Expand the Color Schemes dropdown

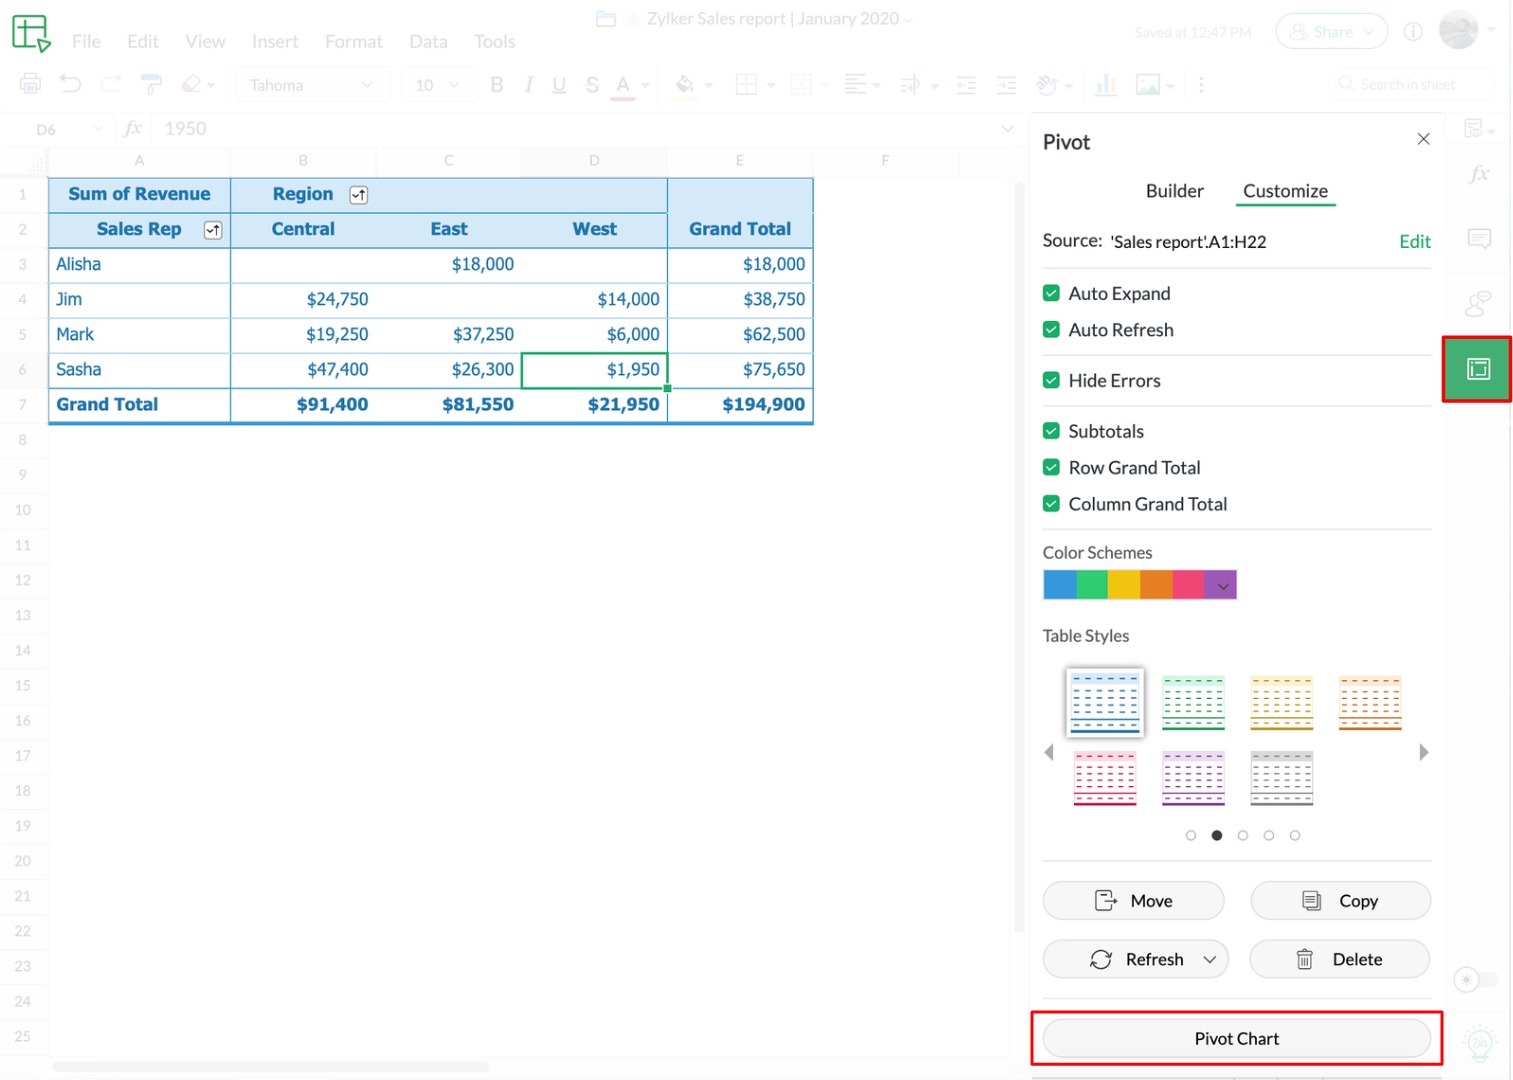tap(1222, 585)
